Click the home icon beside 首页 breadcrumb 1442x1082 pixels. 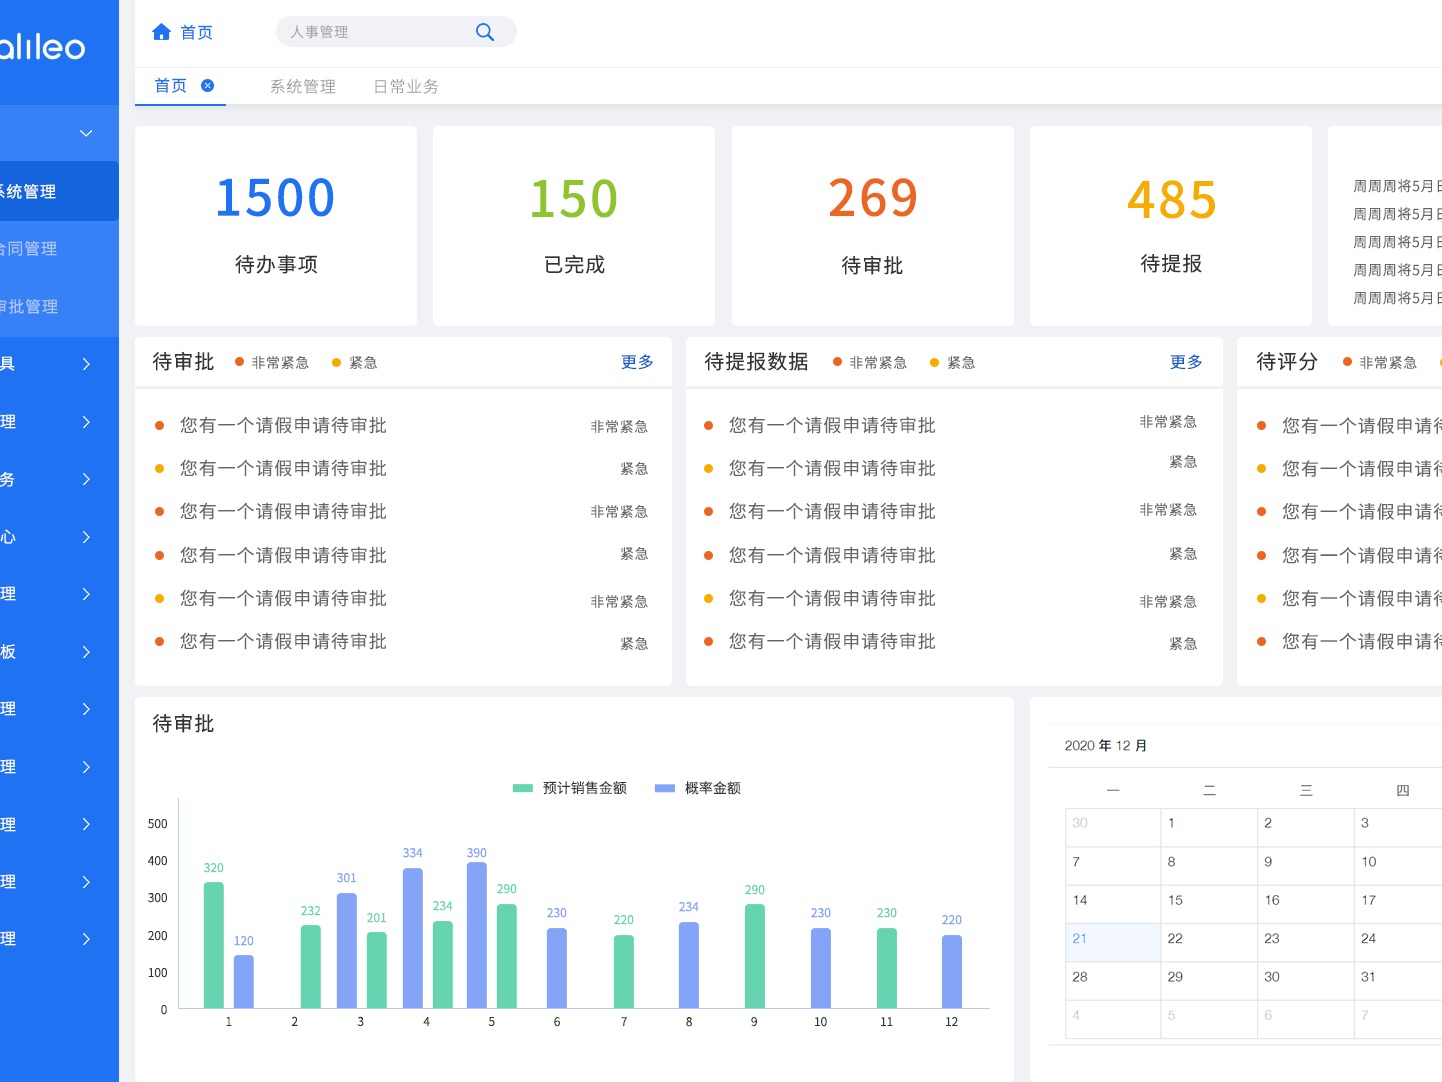tap(161, 31)
